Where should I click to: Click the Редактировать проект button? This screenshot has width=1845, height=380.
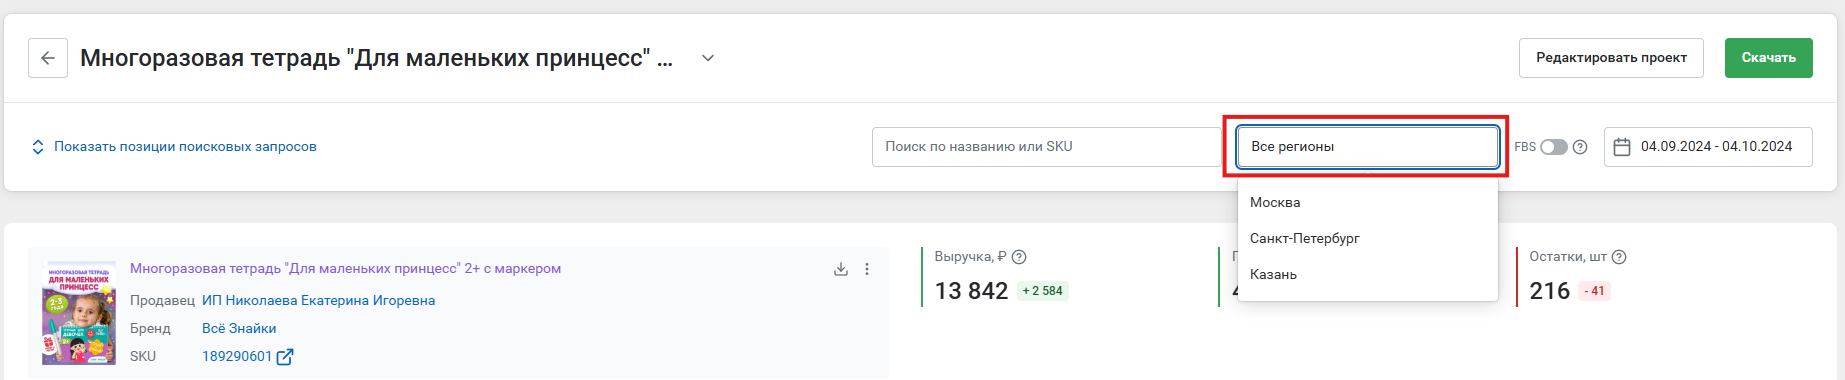(1611, 58)
